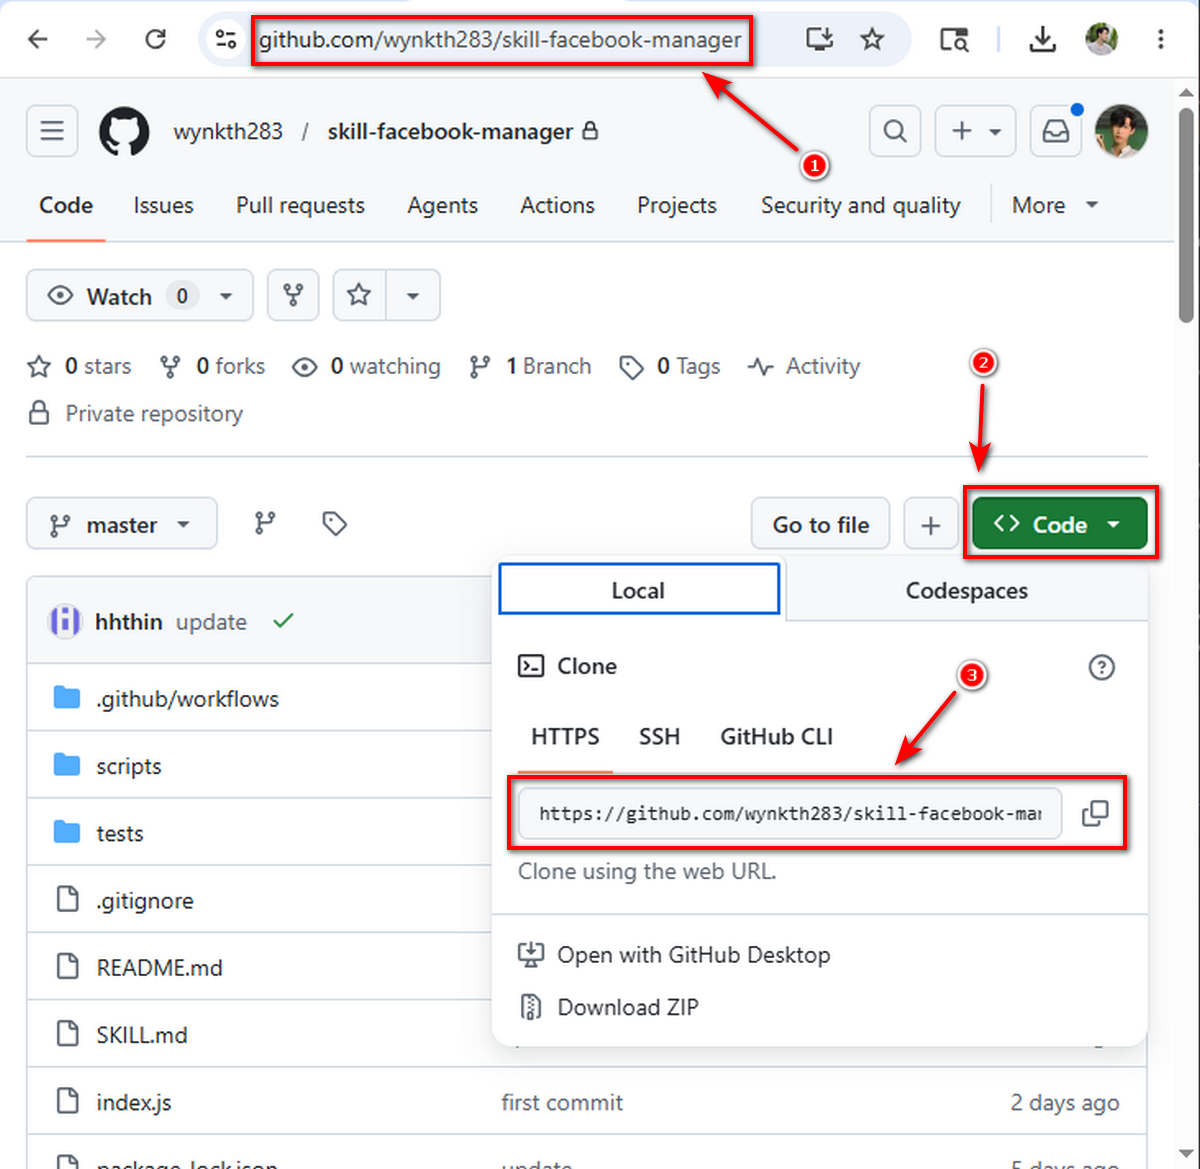
Task: Click the GitHub repository URL in the address bar
Action: (500, 40)
